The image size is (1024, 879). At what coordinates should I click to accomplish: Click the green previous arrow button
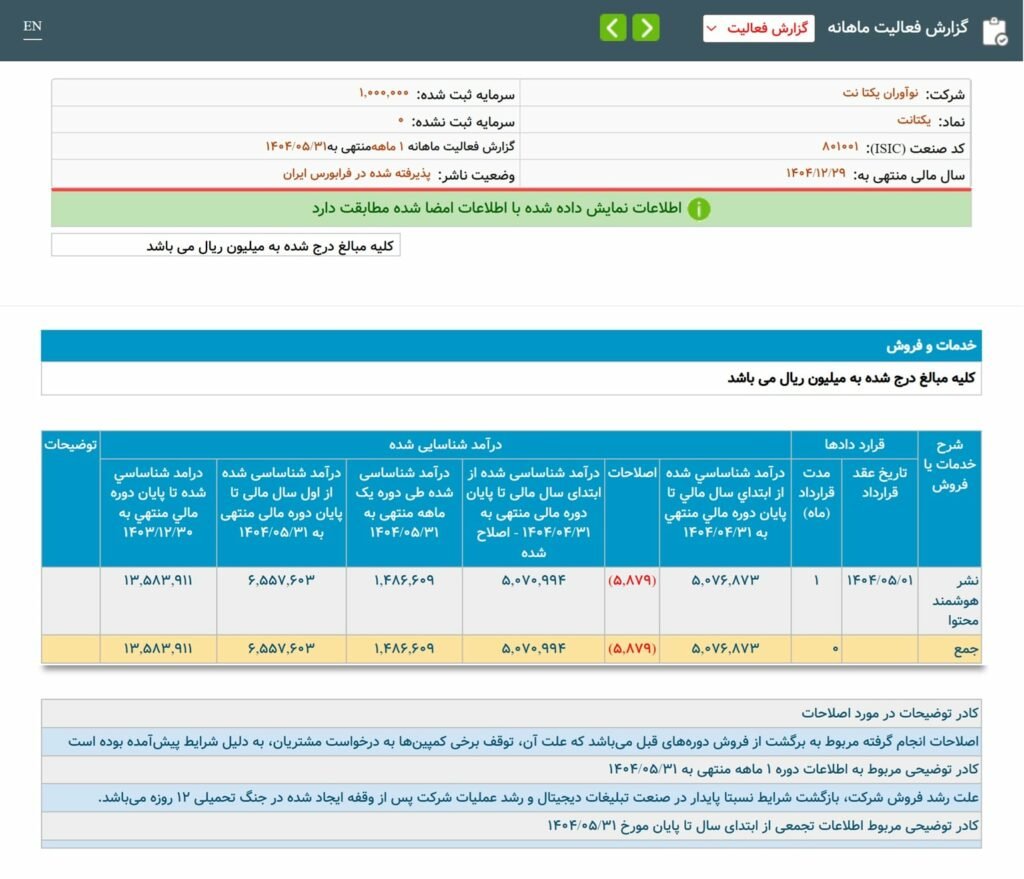(613, 28)
